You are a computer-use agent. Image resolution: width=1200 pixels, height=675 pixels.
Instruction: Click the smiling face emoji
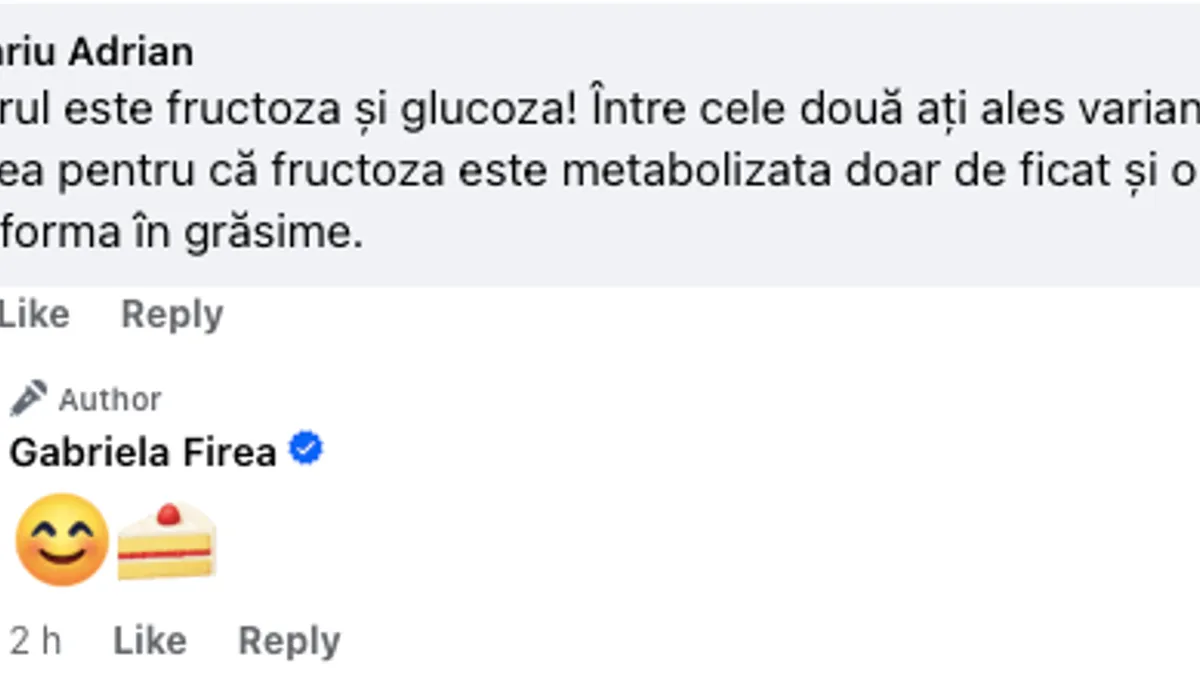62,540
